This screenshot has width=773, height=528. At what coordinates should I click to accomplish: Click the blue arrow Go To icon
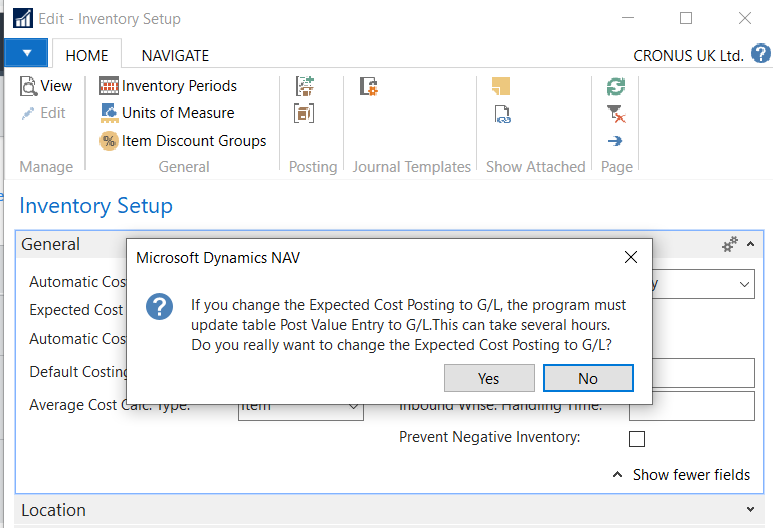point(616,141)
